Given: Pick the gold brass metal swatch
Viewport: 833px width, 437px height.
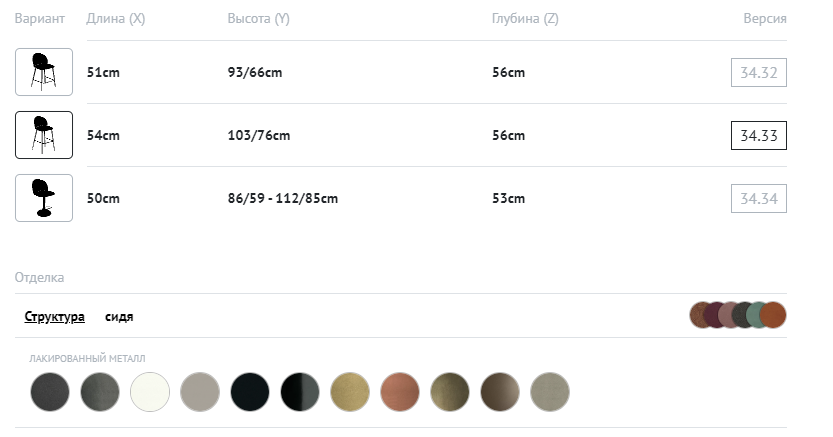Looking at the screenshot, I should click(x=350, y=391).
